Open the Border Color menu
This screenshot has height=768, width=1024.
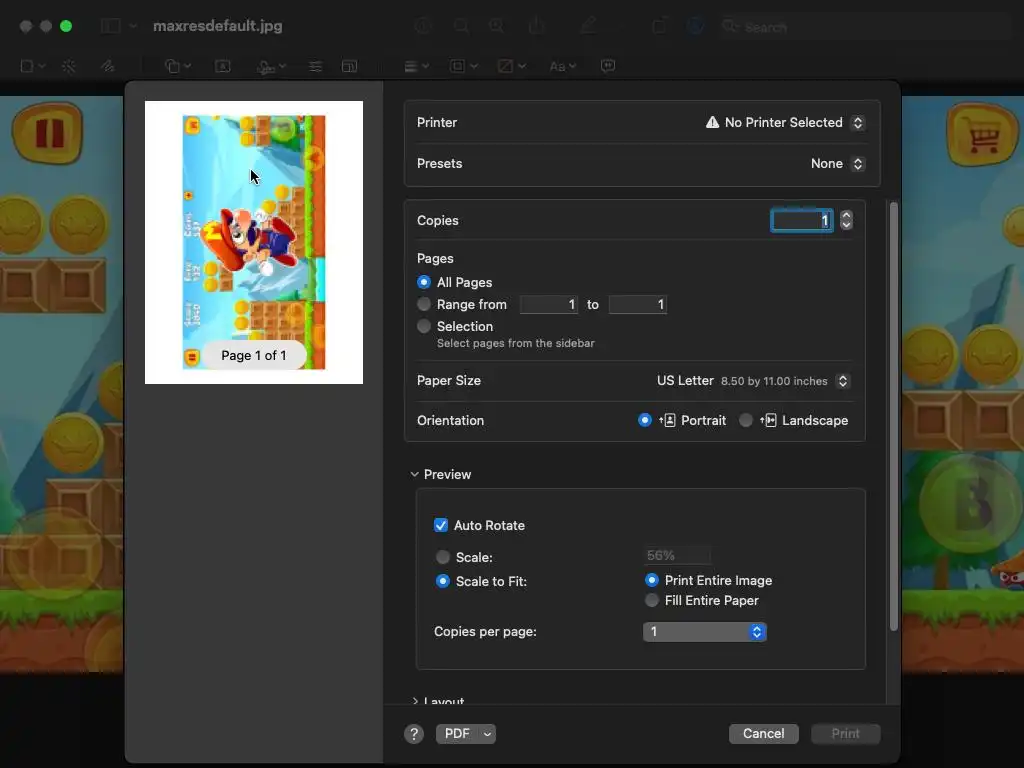tap(464, 66)
